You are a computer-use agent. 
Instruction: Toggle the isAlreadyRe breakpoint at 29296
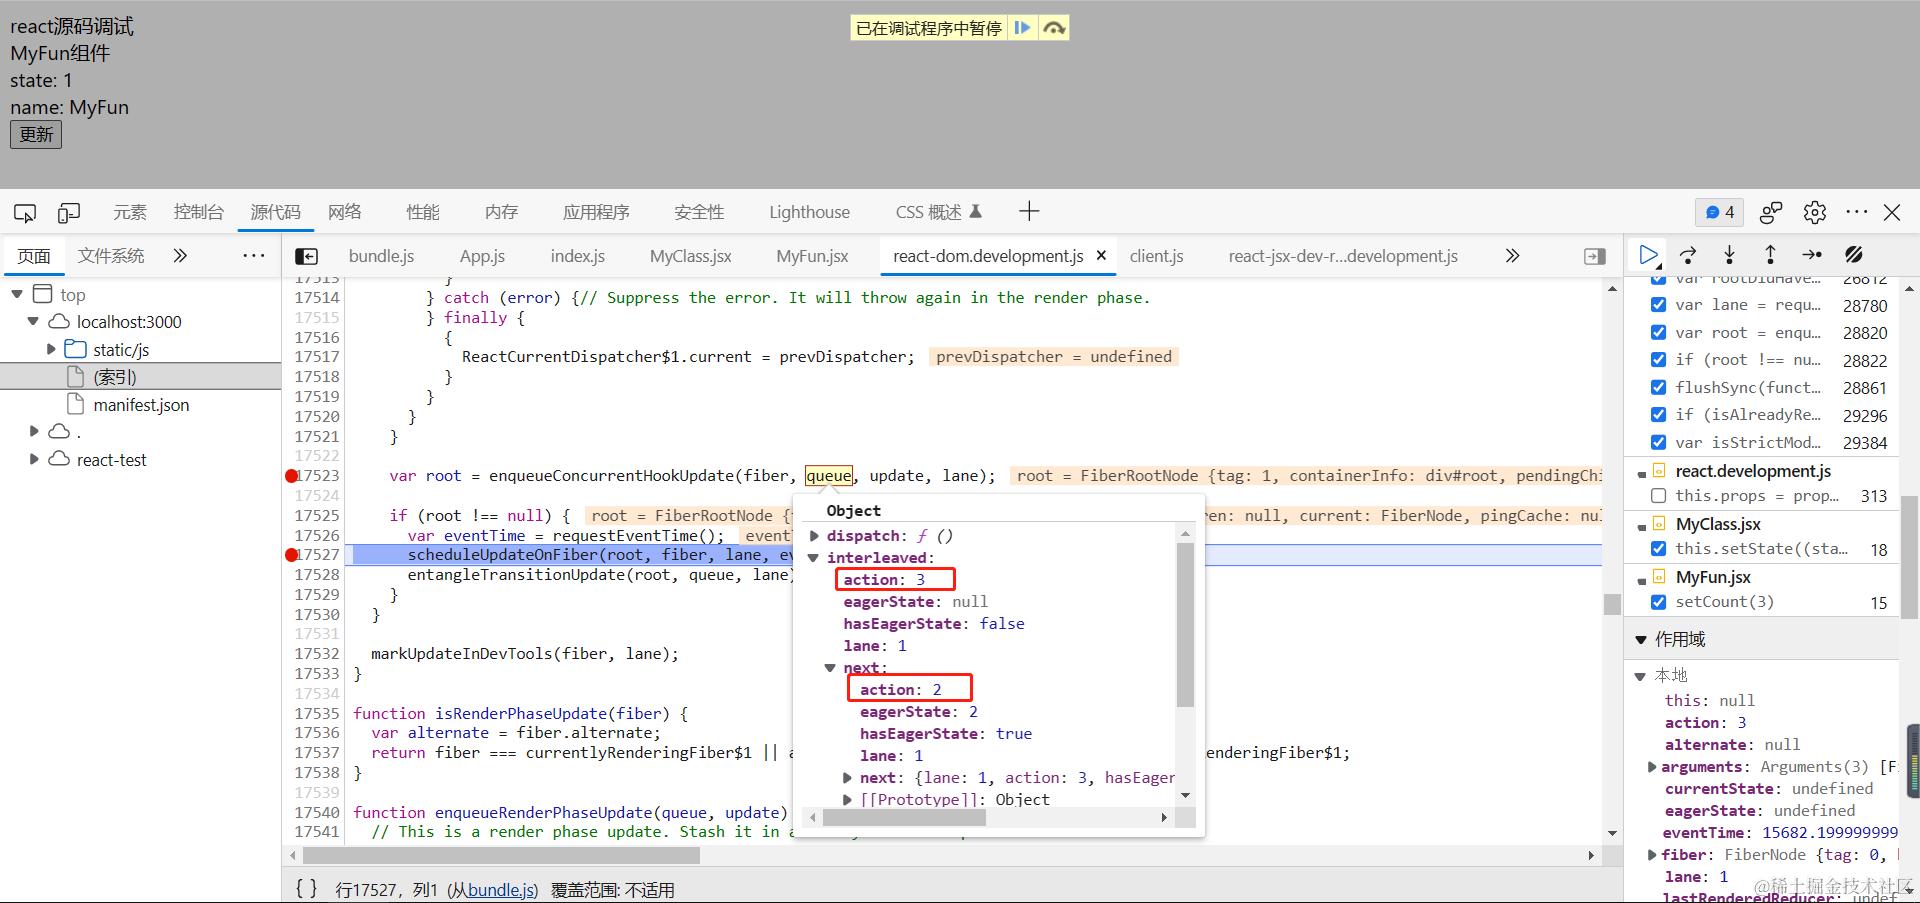click(x=1659, y=415)
